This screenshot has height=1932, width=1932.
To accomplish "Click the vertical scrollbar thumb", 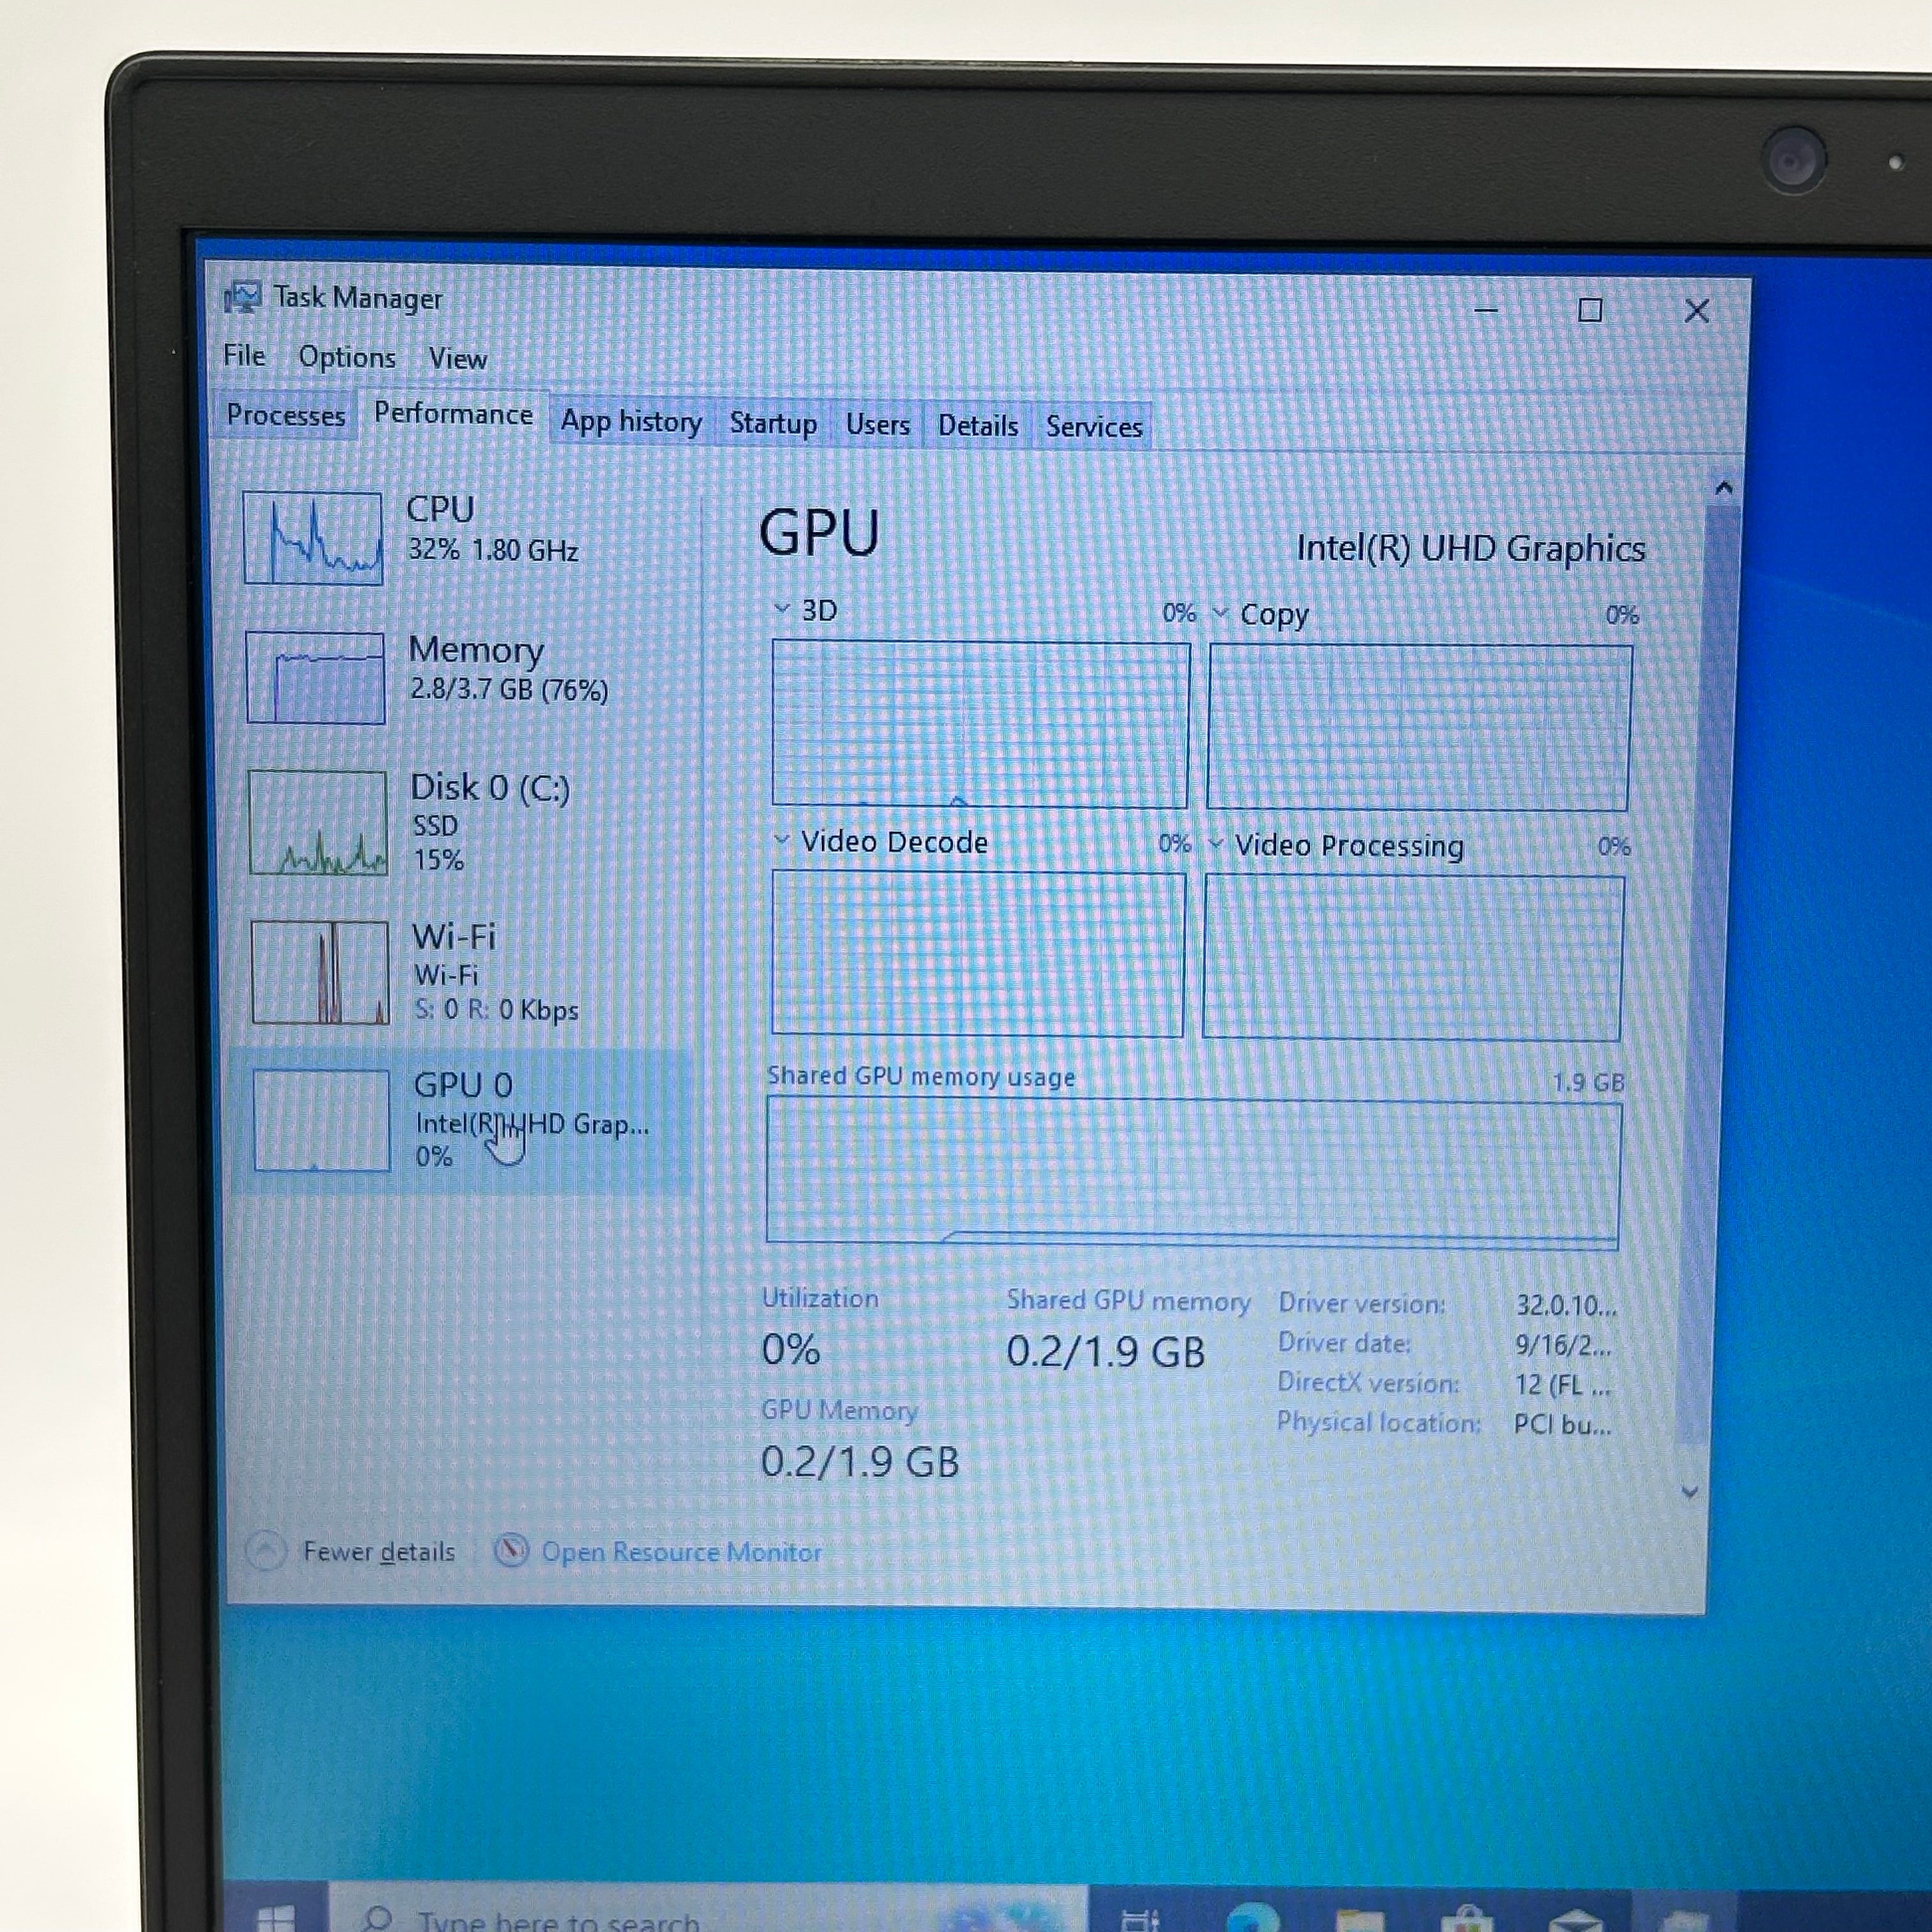I will (1707, 975).
